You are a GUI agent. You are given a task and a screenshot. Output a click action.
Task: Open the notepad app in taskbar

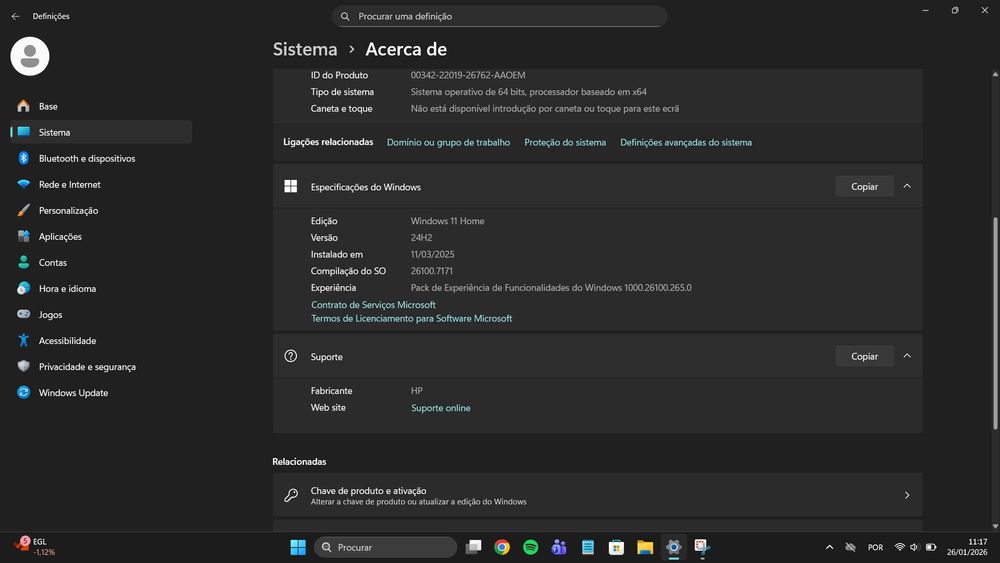pos(588,547)
